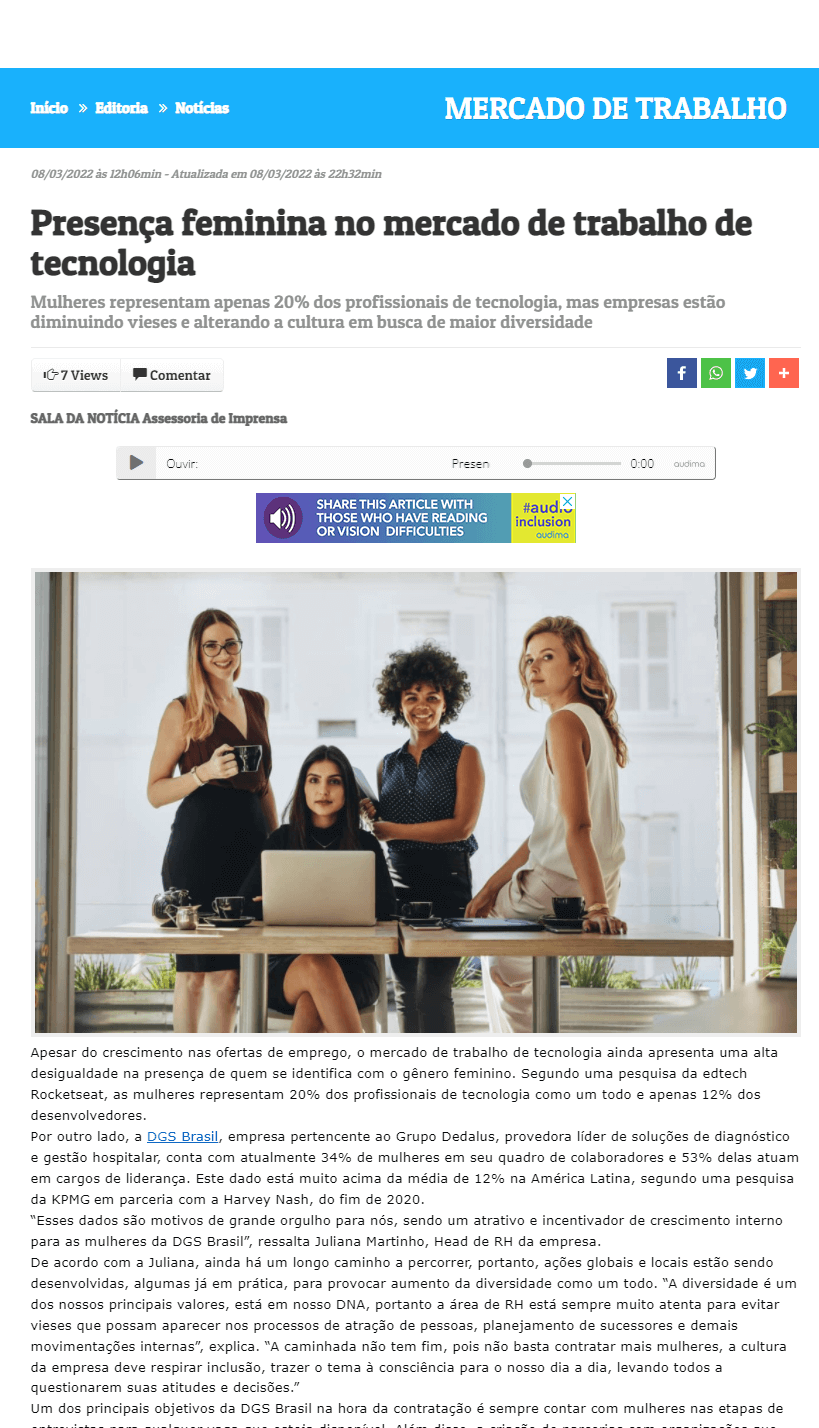Open more sharing options plus icon

pos(784,373)
